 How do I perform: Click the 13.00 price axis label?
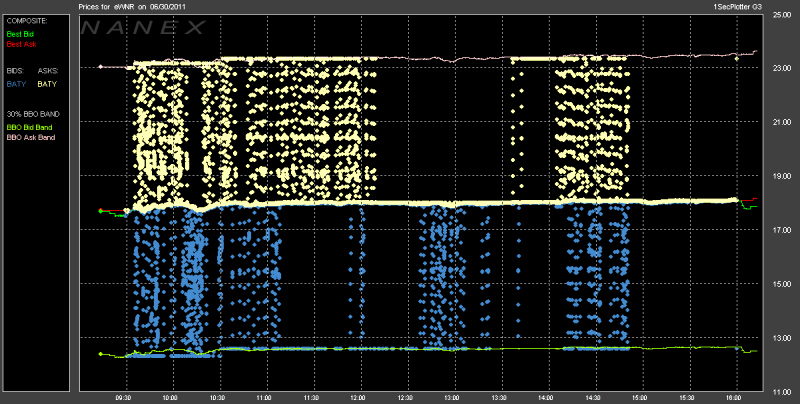[x=782, y=338]
